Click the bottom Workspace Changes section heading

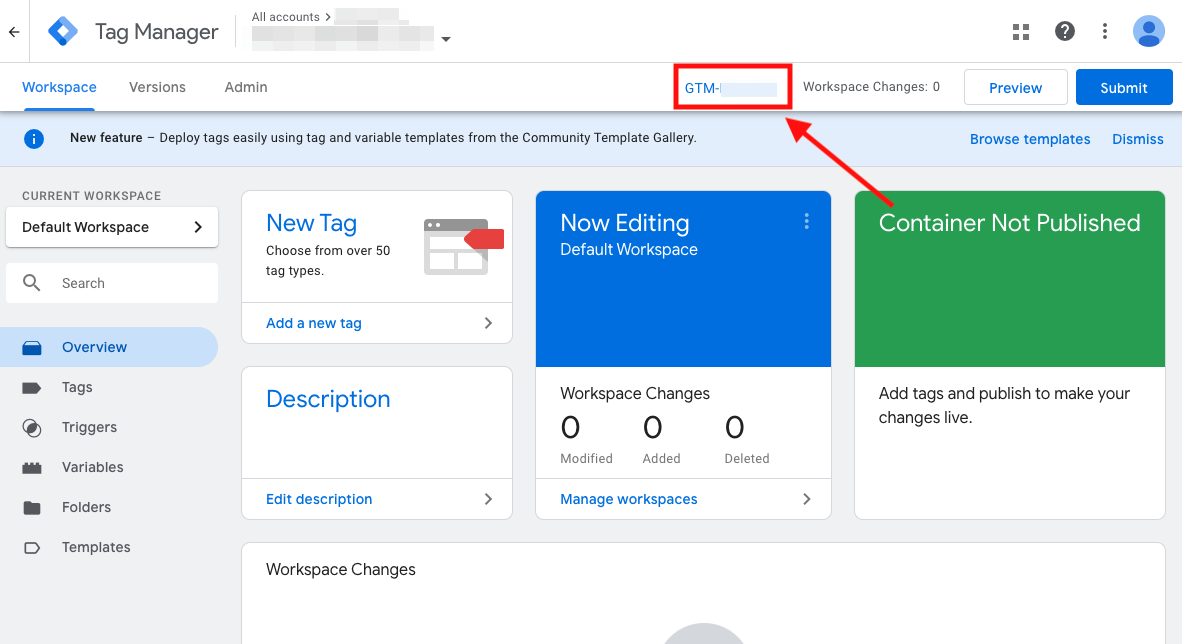341,569
